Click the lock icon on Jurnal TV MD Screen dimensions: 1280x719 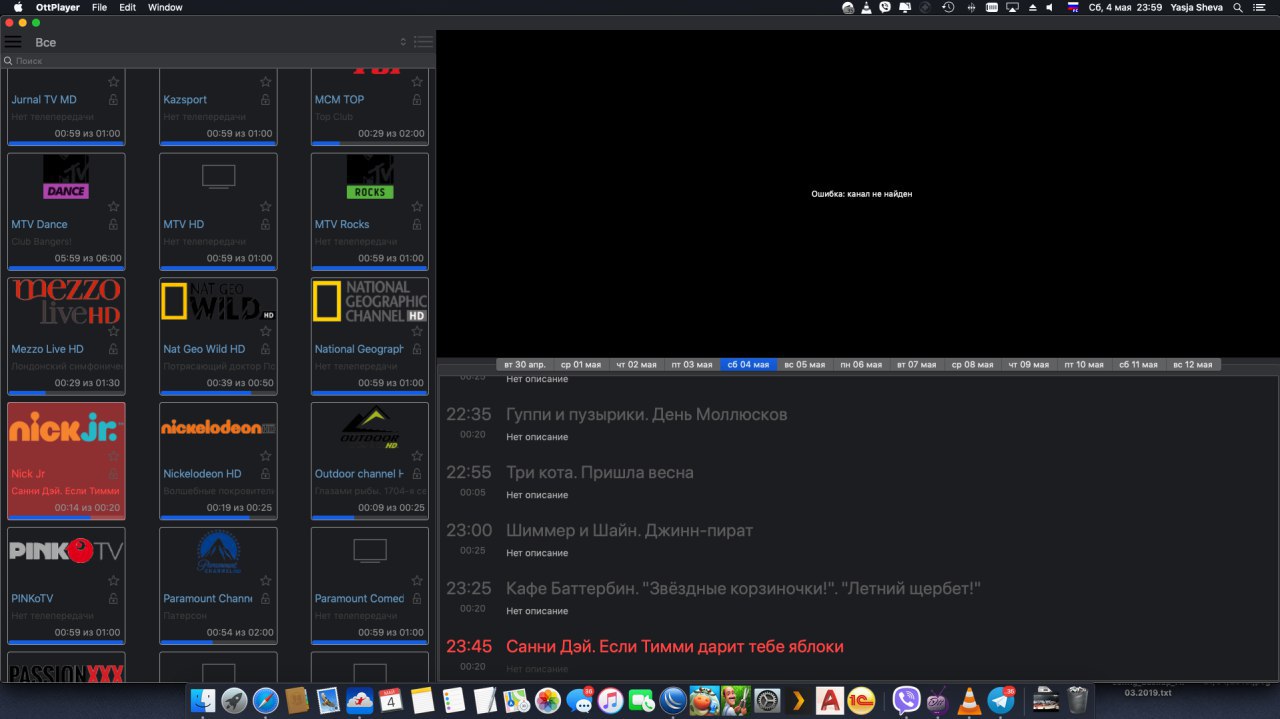tap(113, 100)
